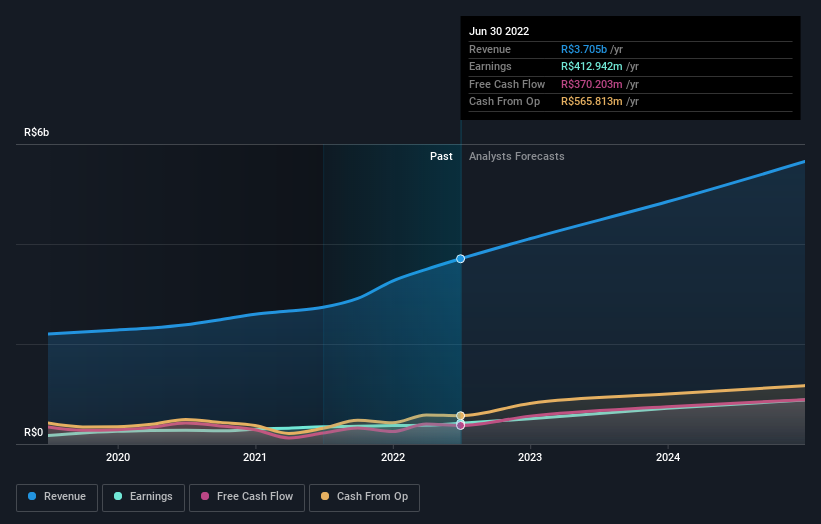Click the R$0 y-axis label
This screenshot has height=524, width=821.
click(x=34, y=432)
